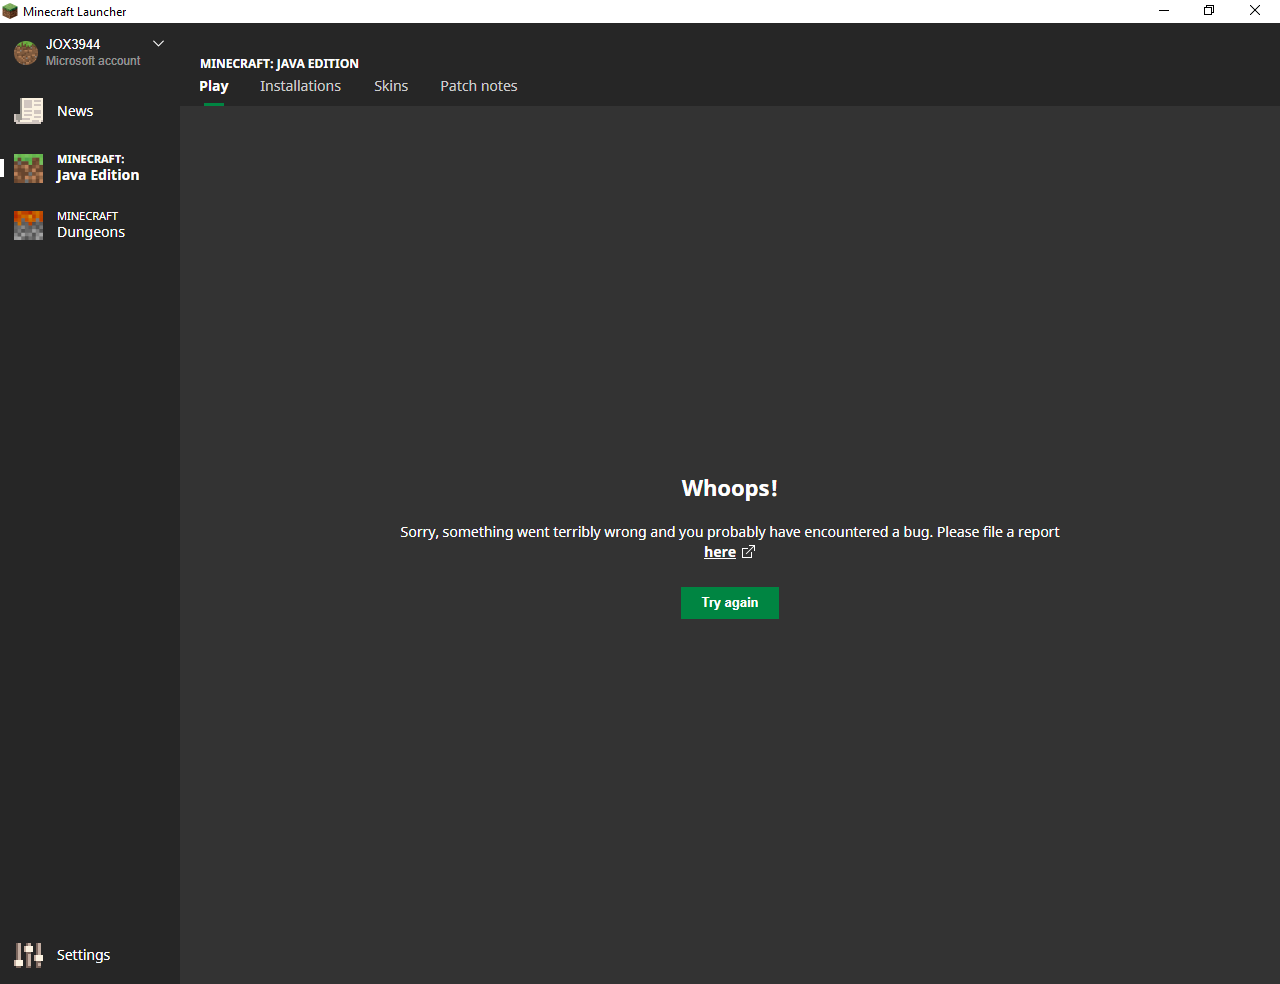Open the Settings sliders icon

(28, 955)
